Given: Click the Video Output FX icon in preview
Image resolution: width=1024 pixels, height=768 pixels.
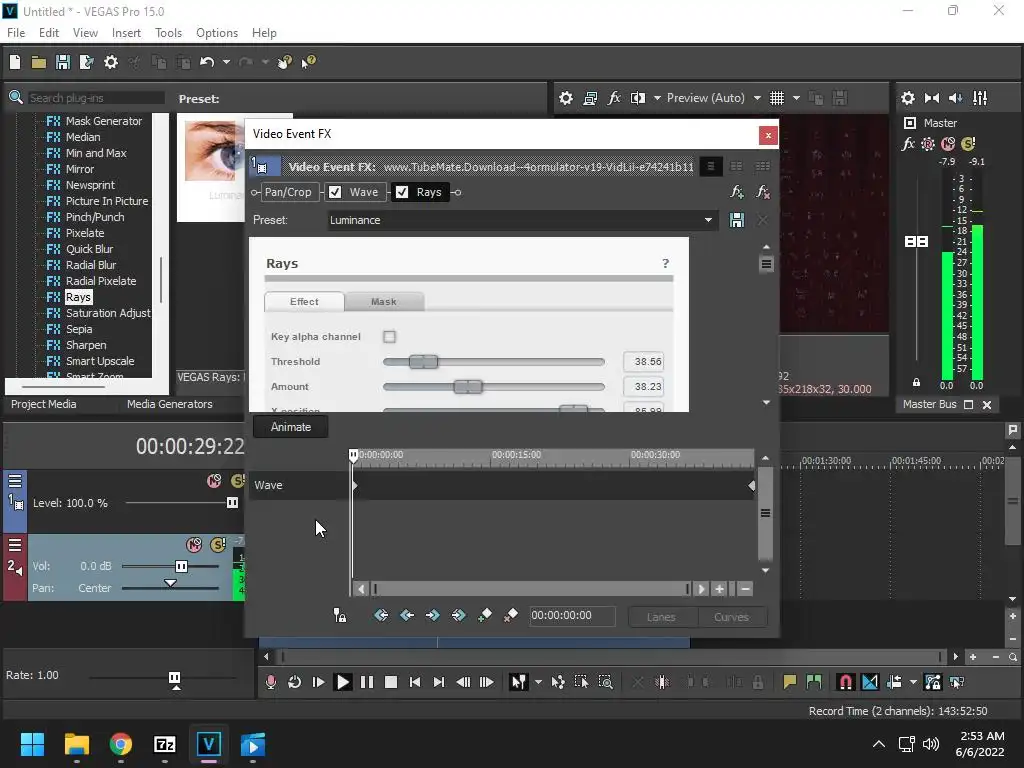Looking at the screenshot, I should click(614, 98).
